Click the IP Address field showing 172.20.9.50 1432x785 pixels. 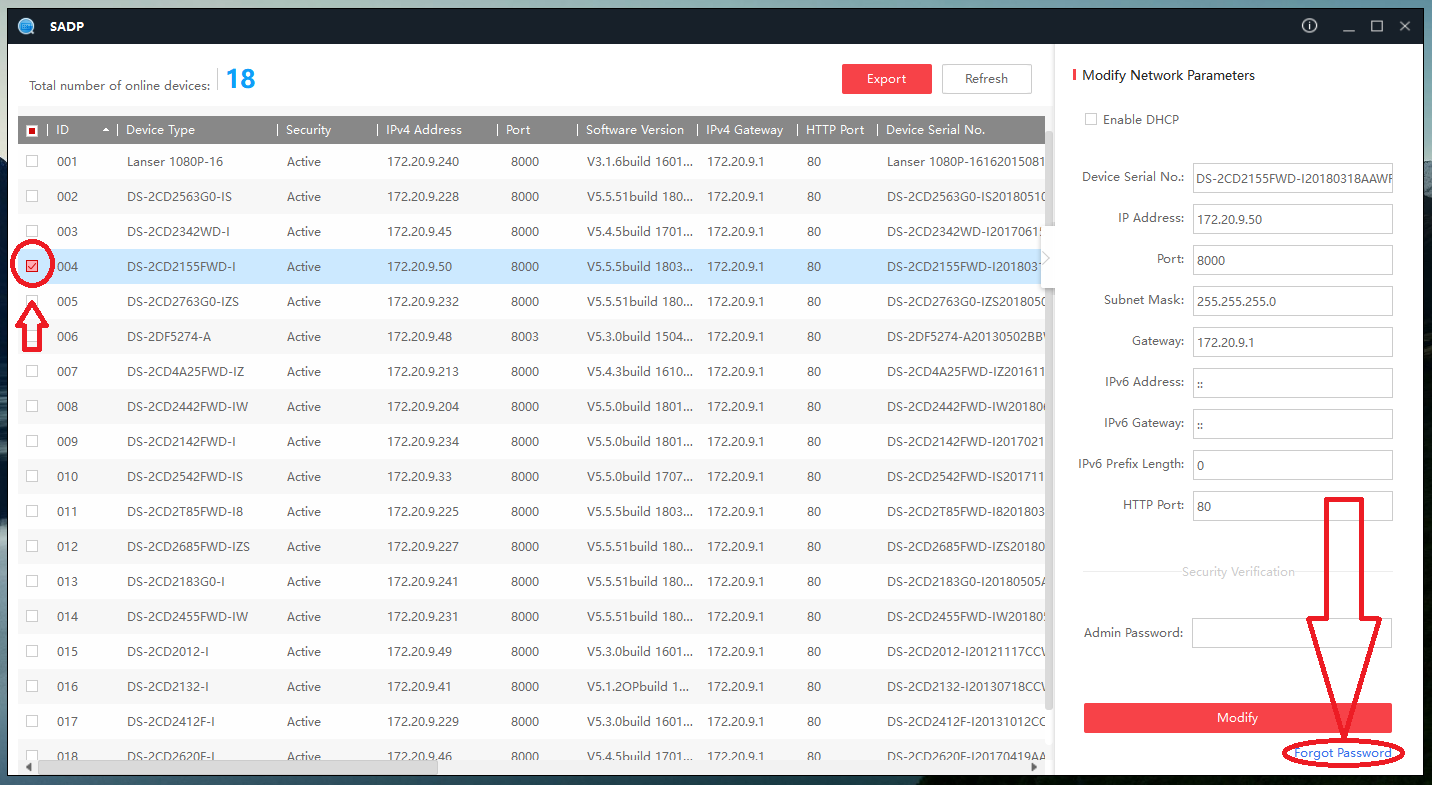[1292, 219]
